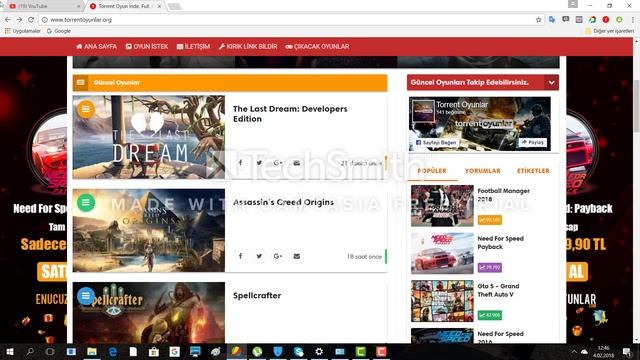Image resolution: width=640 pixels, height=360 pixels.
Task: Share Assassin's Creed Origins on Twitter
Action: click(259, 256)
